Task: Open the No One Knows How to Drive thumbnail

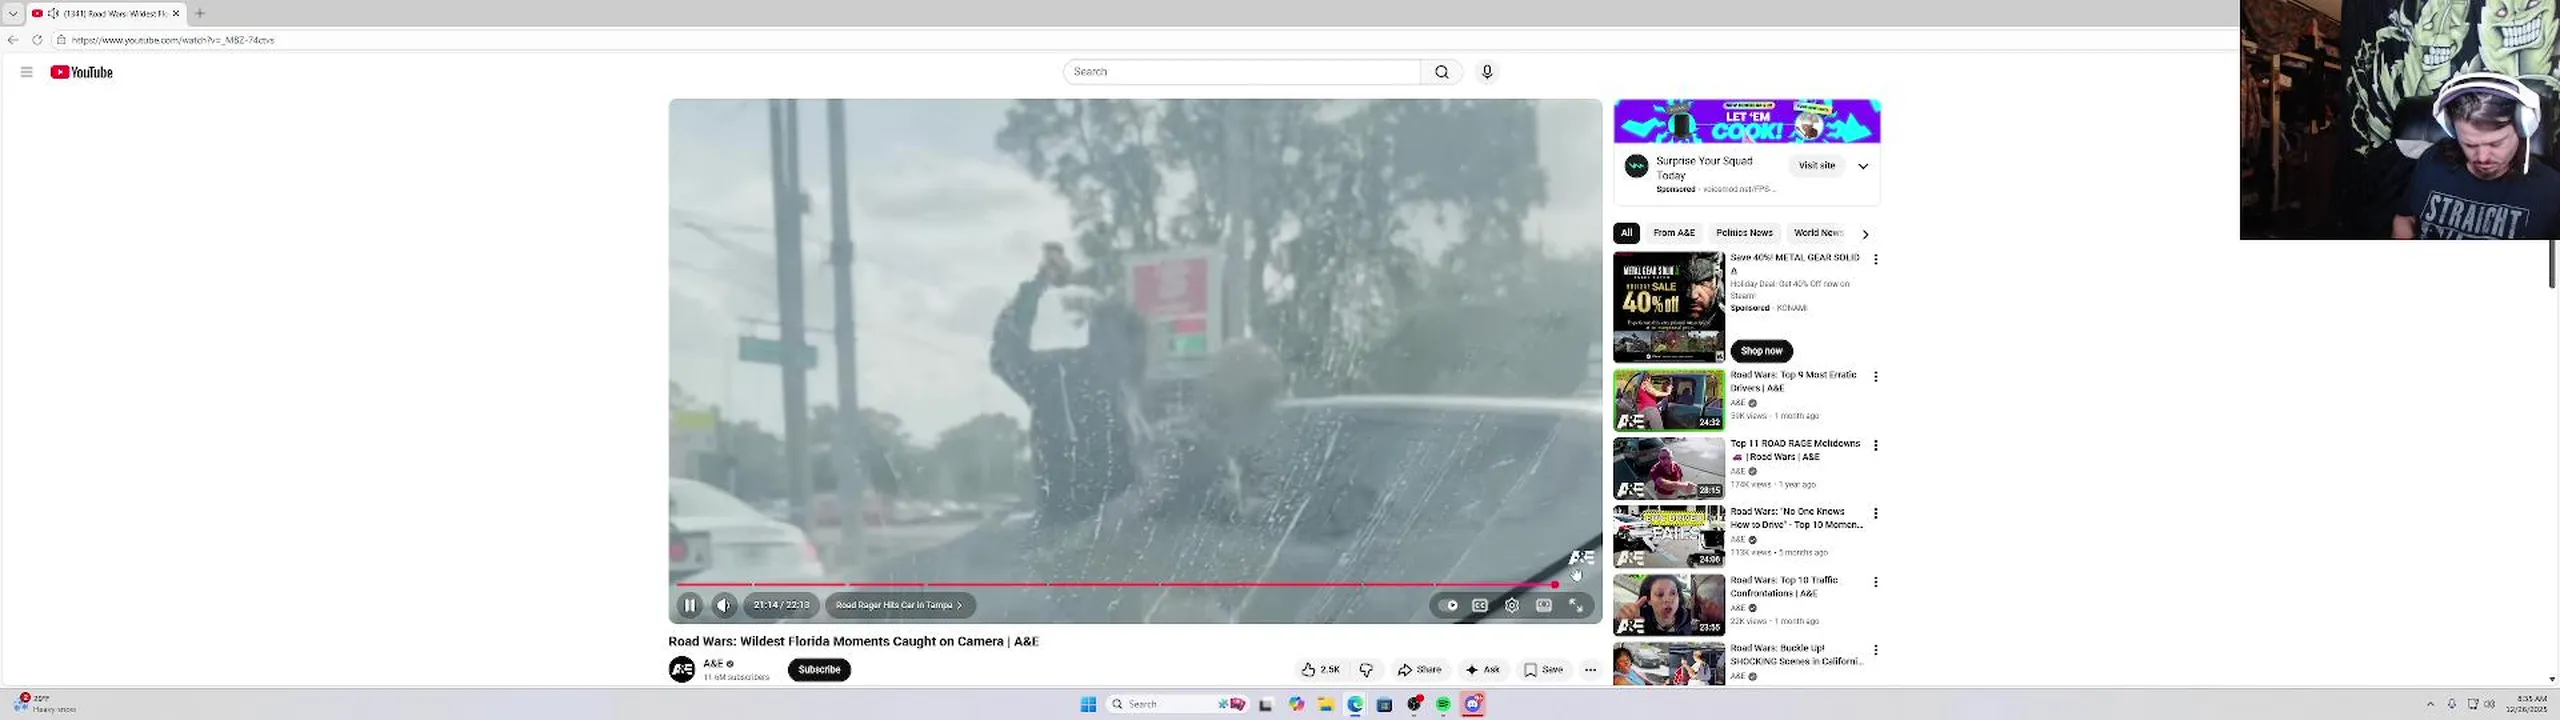Action: coord(1669,536)
